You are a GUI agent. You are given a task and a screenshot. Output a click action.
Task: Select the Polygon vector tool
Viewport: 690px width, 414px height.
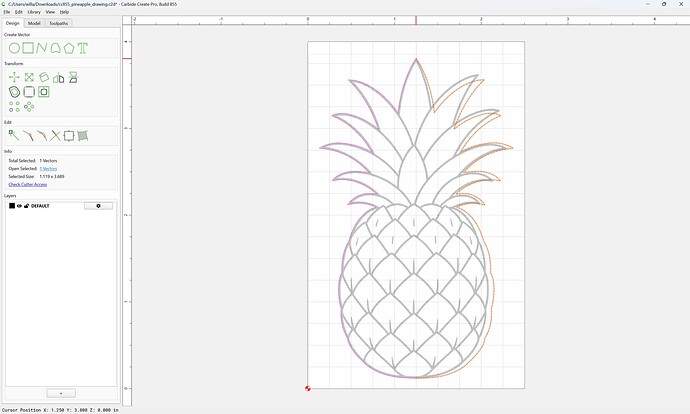tap(69, 48)
